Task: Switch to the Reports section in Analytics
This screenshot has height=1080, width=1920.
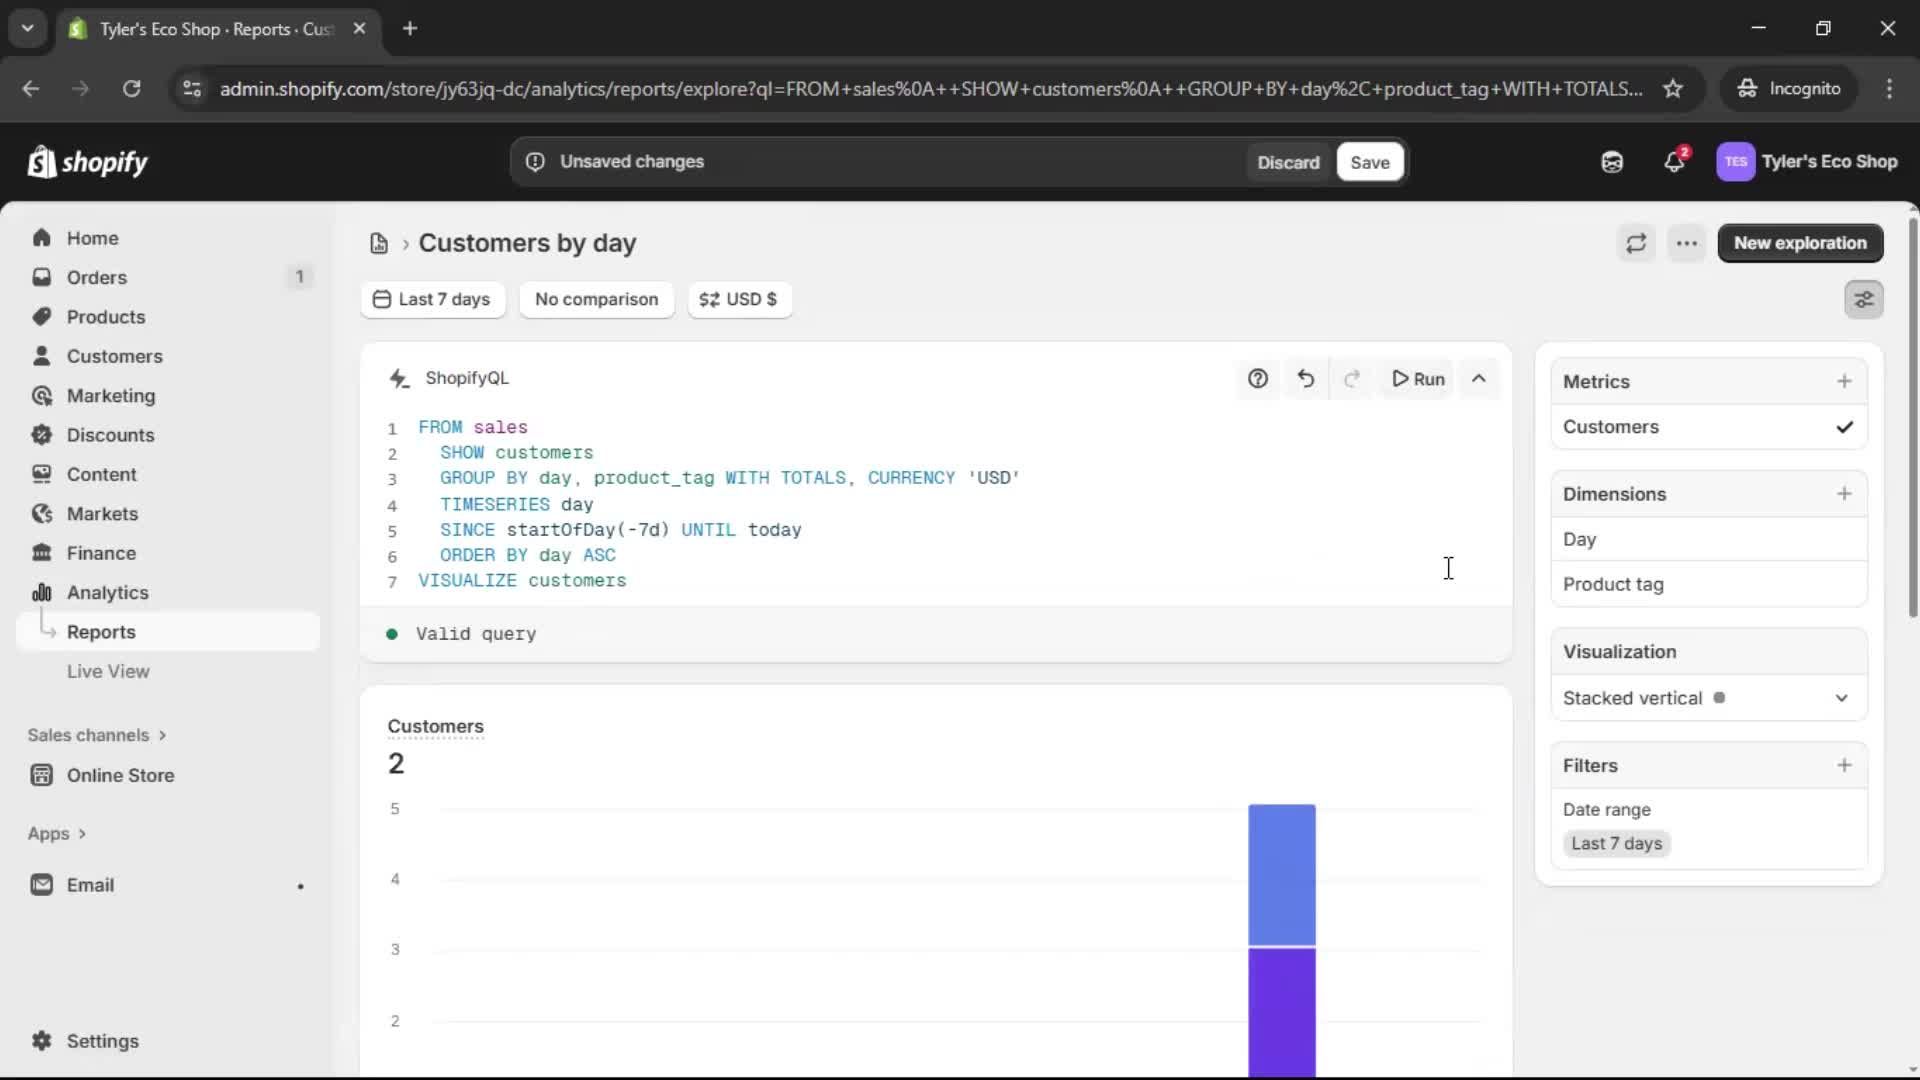Action: tap(101, 631)
